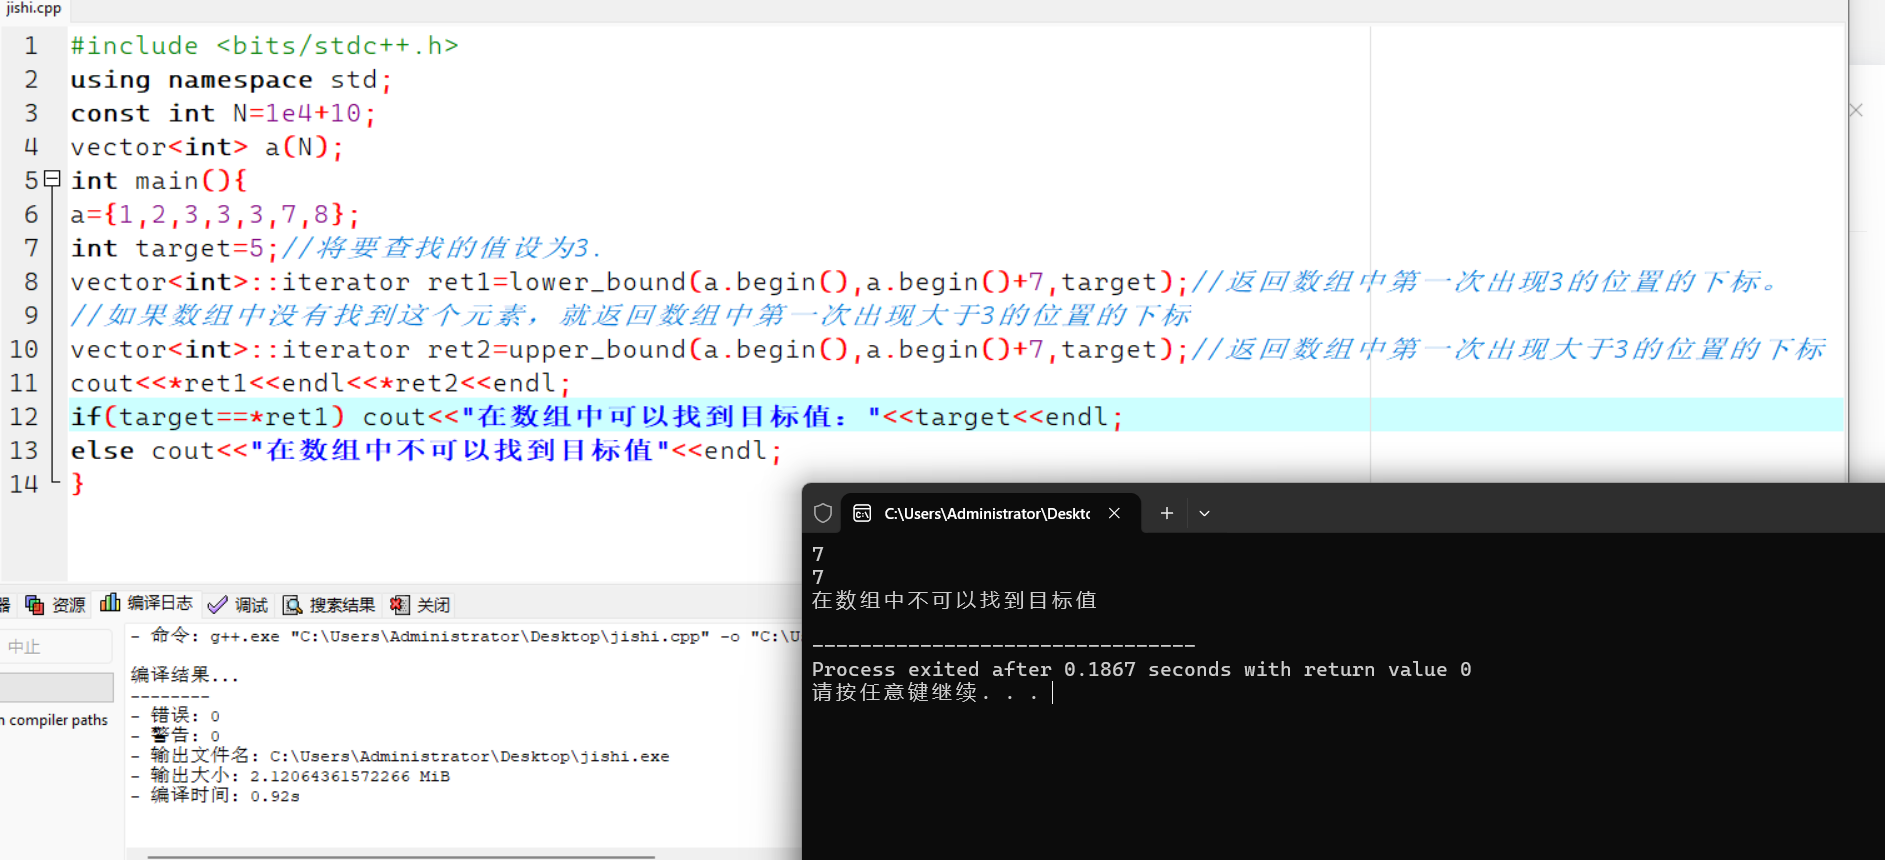Click the compile log horizontal scrollbar

coord(400,856)
